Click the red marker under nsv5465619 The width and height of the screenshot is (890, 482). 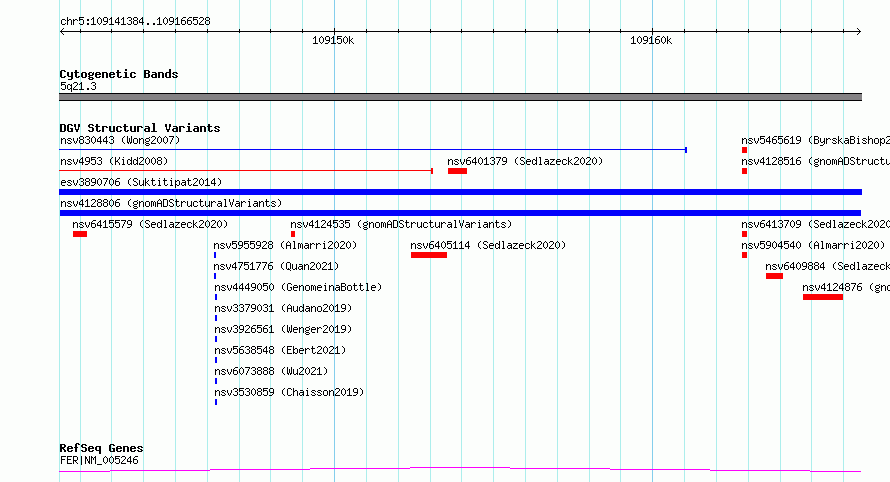(x=744, y=150)
